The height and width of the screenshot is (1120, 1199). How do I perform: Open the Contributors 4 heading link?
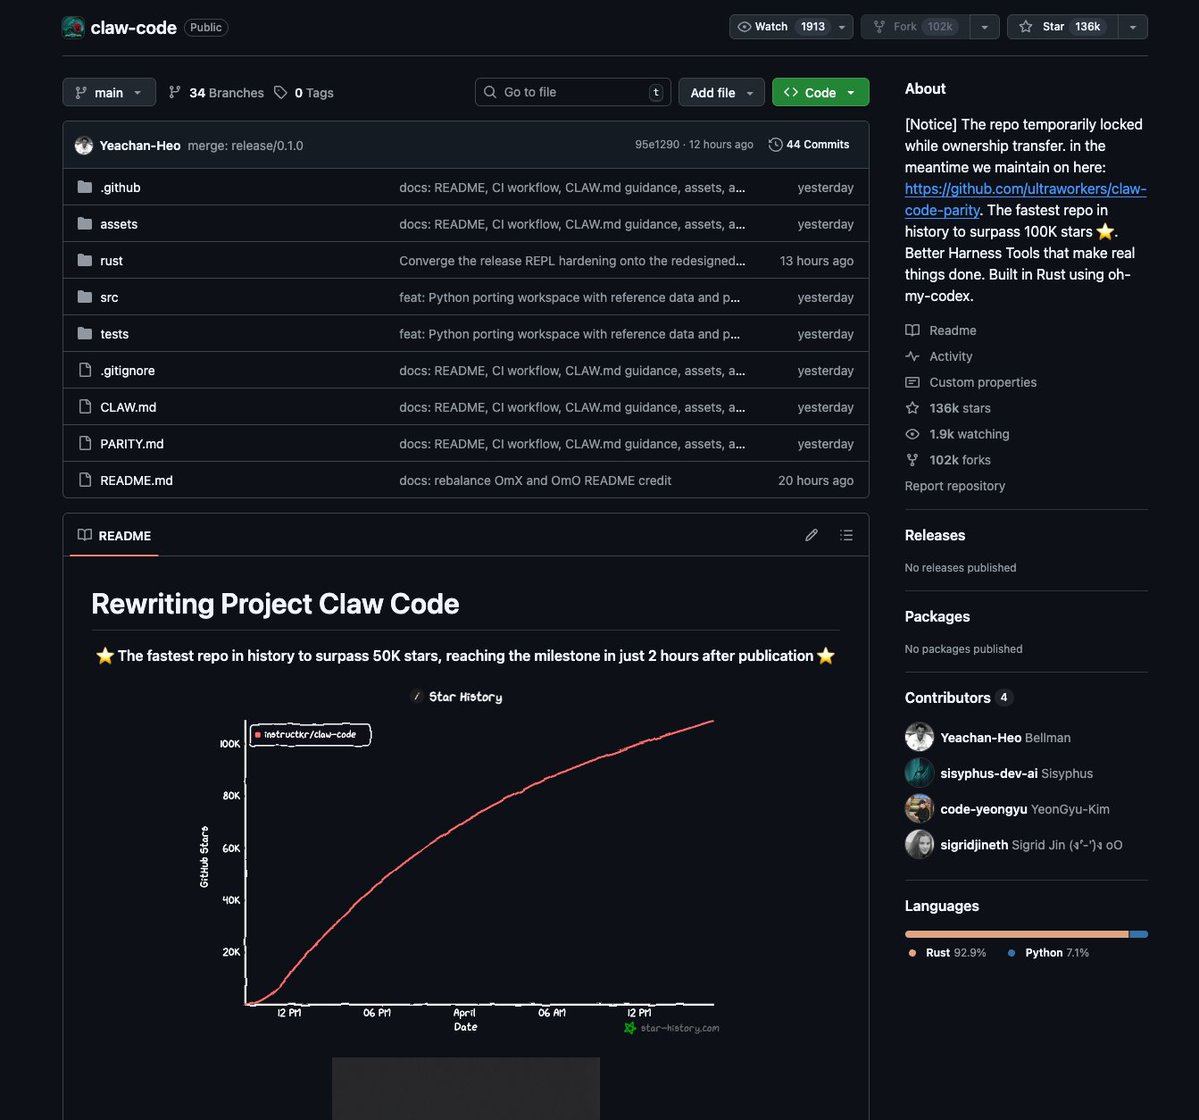[959, 697]
